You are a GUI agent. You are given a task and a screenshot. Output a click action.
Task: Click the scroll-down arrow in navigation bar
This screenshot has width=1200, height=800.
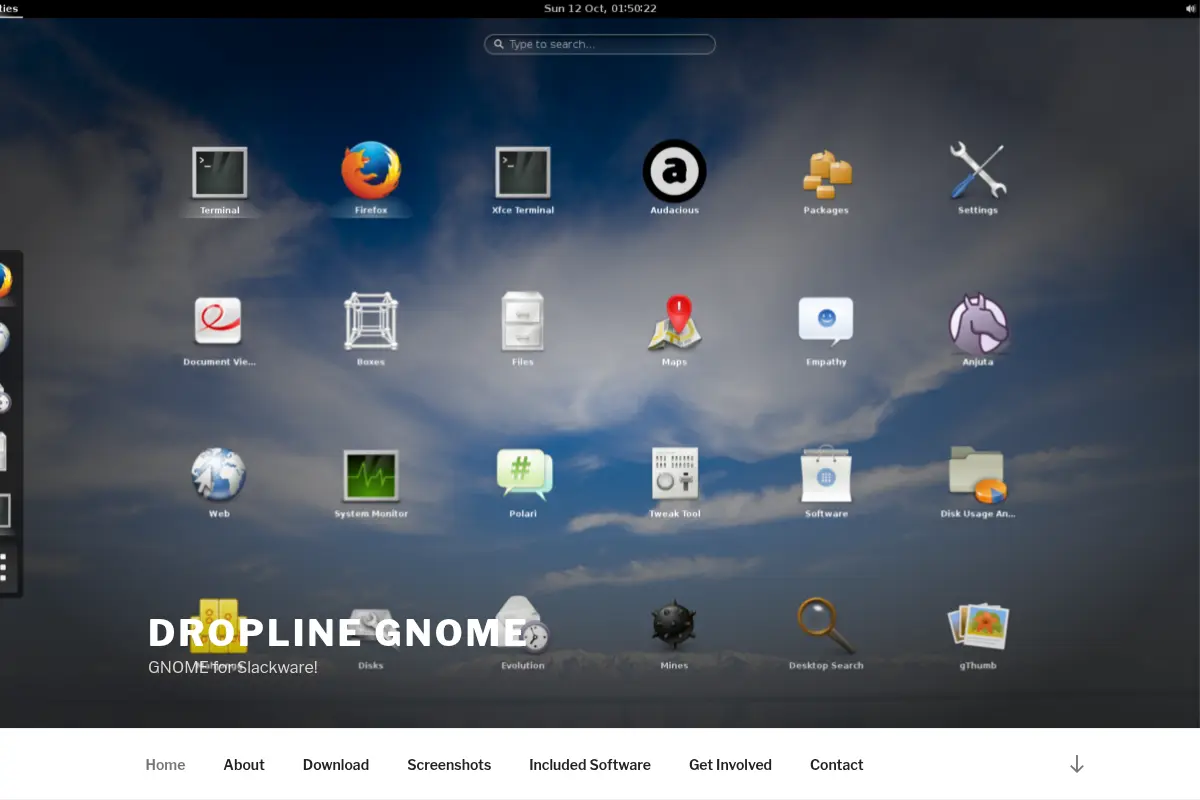click(1077, 765)
